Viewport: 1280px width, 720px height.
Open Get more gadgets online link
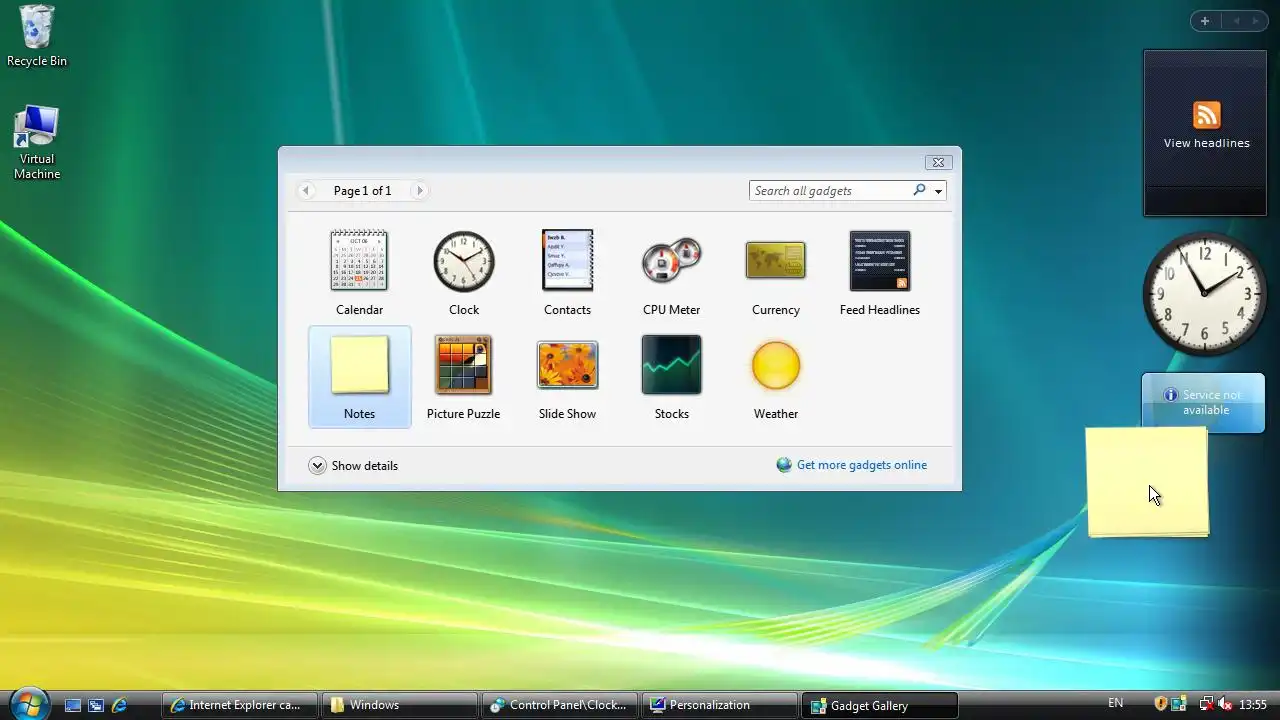tap(862, 465)
